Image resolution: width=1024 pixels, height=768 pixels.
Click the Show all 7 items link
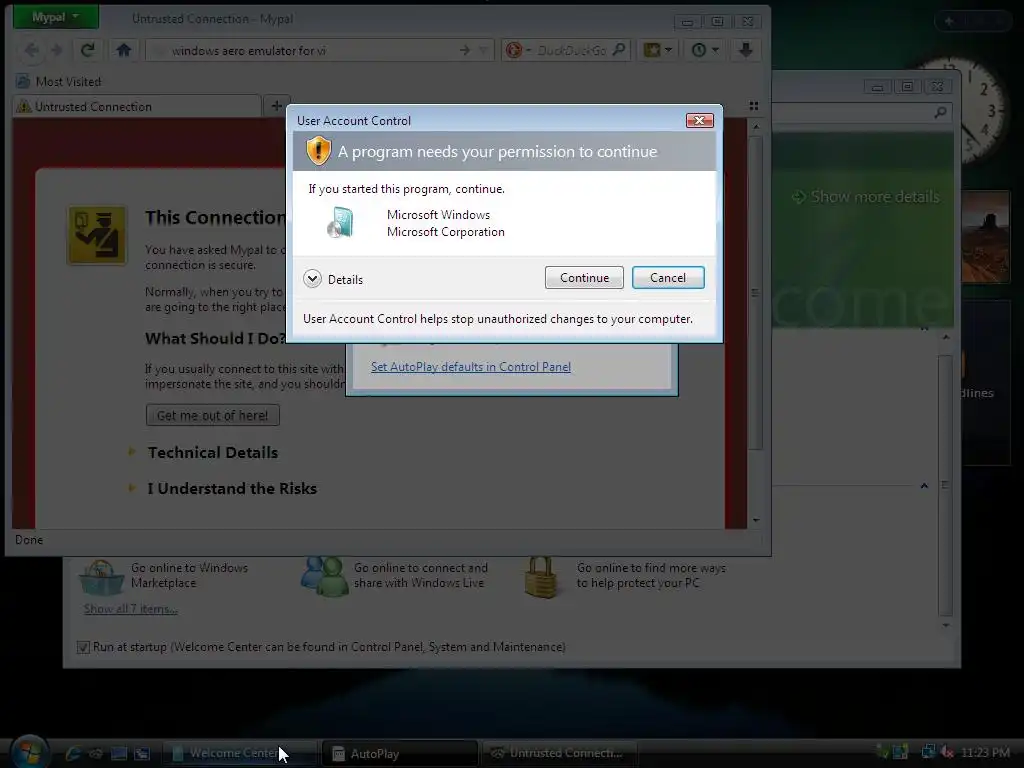click(131, 609)
